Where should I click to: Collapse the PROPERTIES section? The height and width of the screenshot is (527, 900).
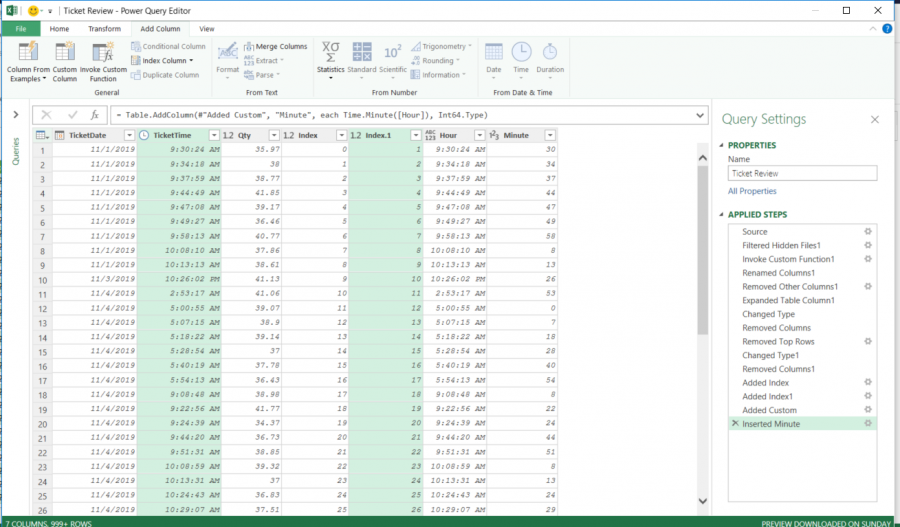click(x=721, y=145)
